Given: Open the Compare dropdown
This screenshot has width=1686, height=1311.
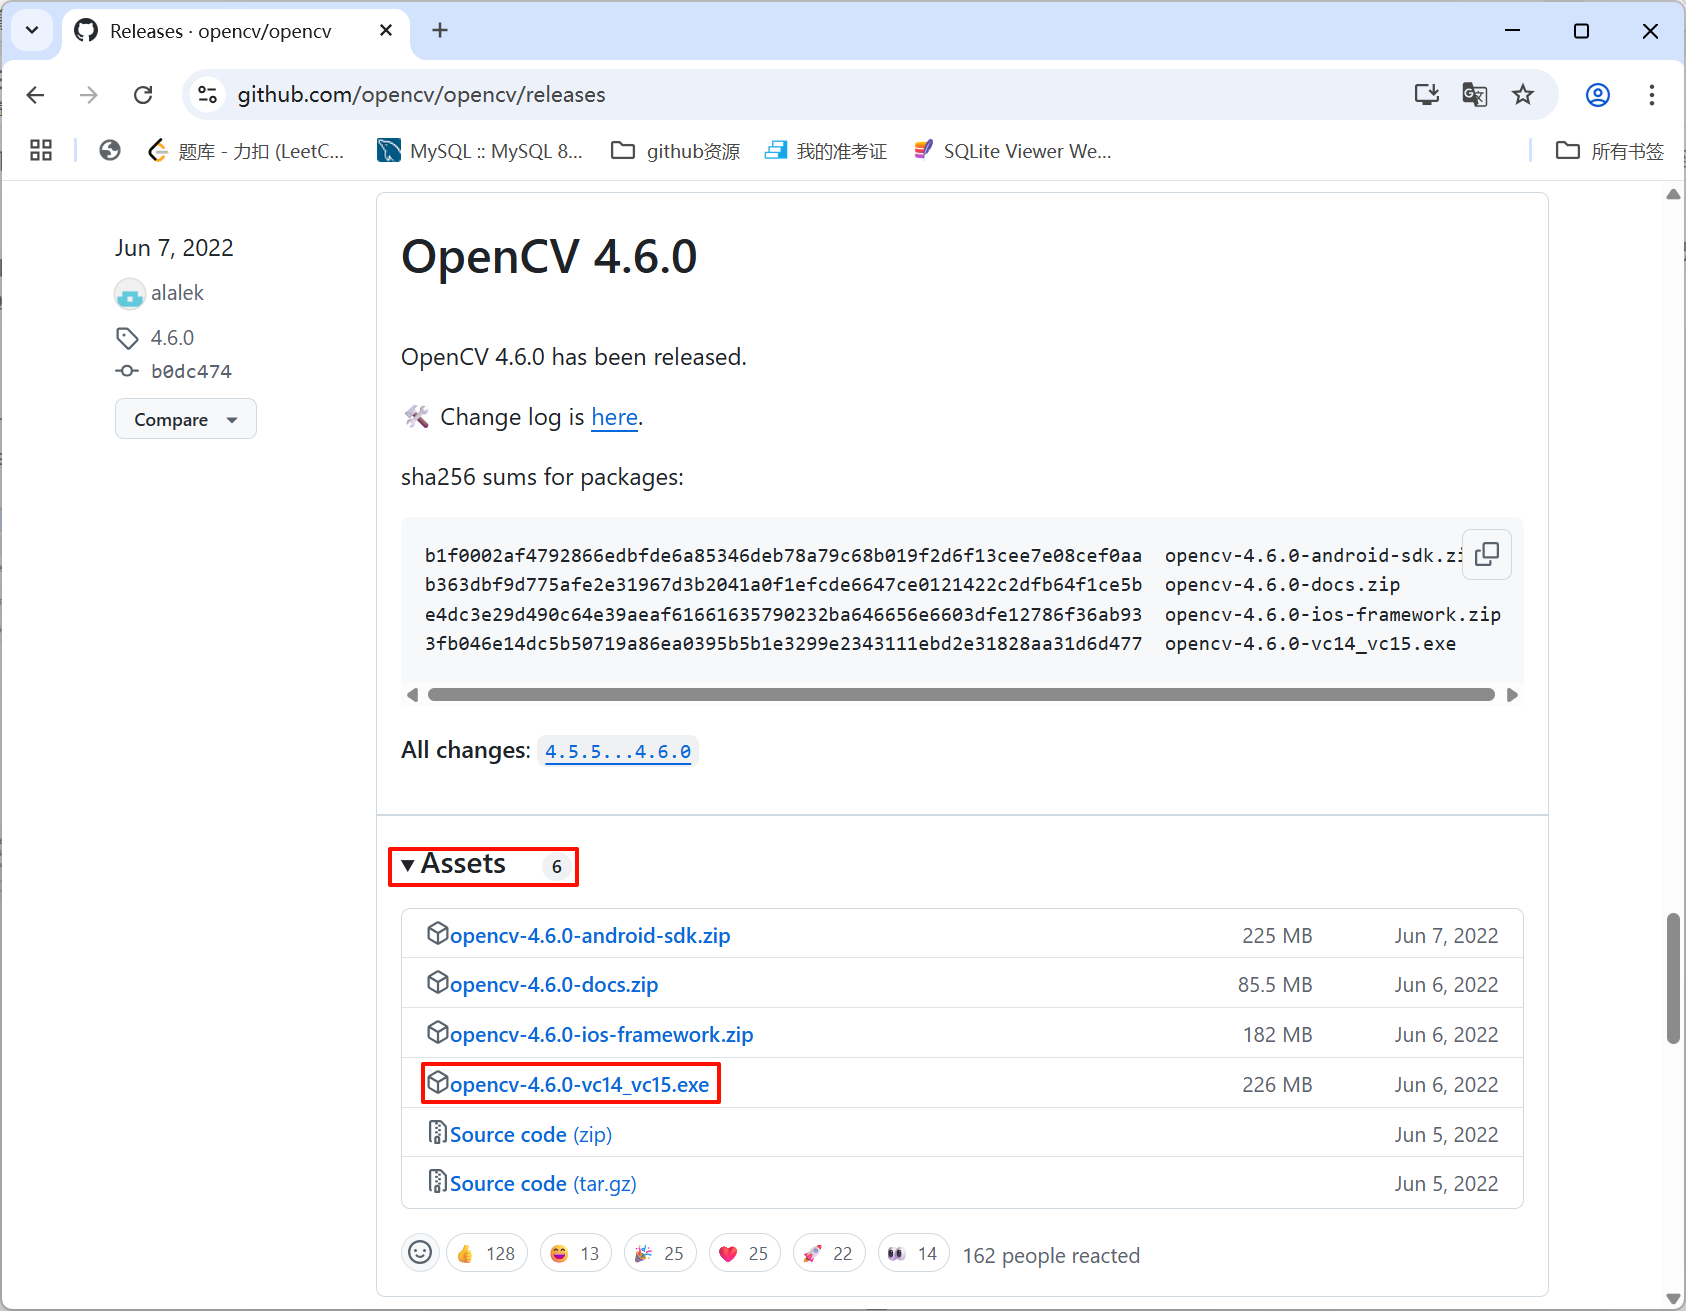Looking at the screenshot, I should point(186,419).
